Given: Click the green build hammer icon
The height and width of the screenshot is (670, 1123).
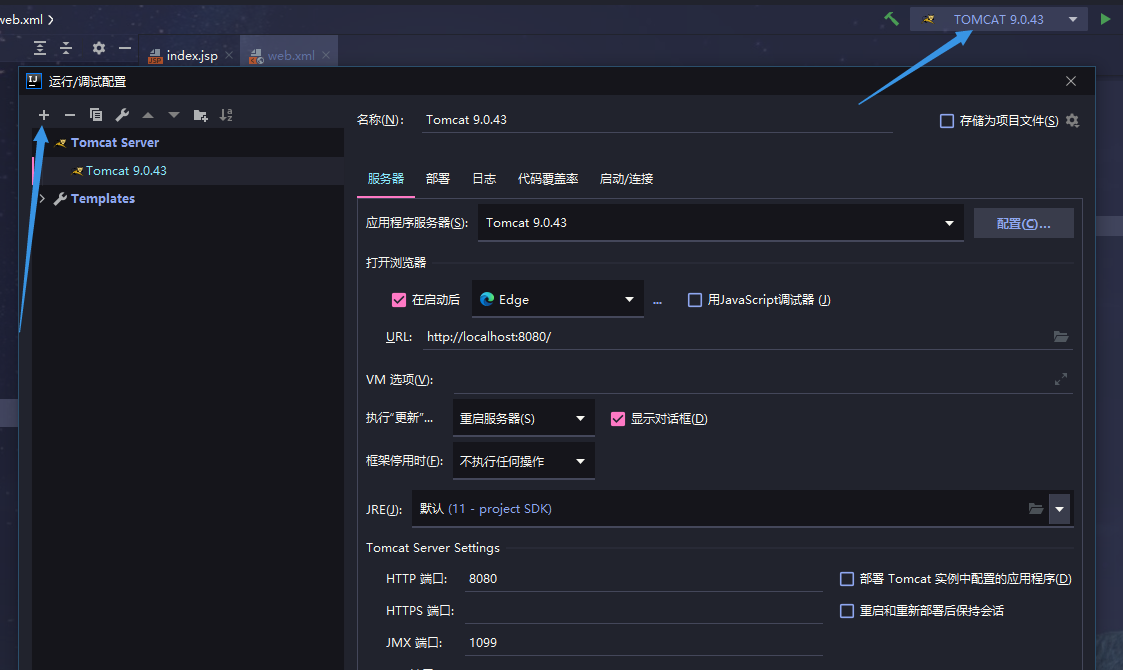Looking at the screenshot, I should click(891, 19).
